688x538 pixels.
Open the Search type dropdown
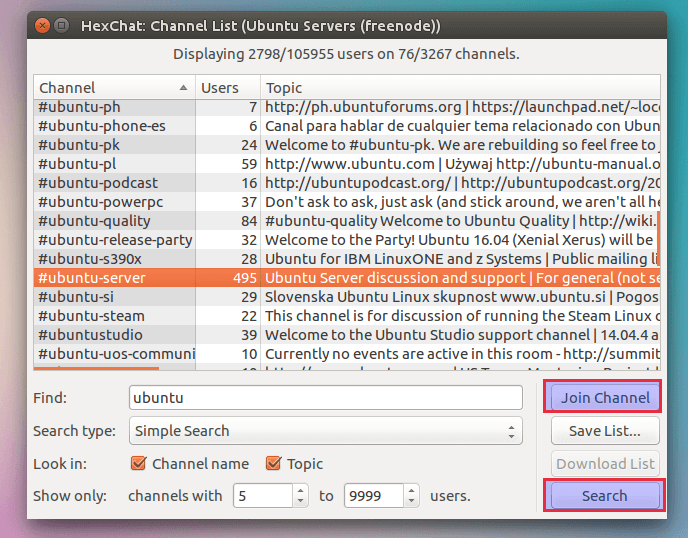(x=325, y=431)
